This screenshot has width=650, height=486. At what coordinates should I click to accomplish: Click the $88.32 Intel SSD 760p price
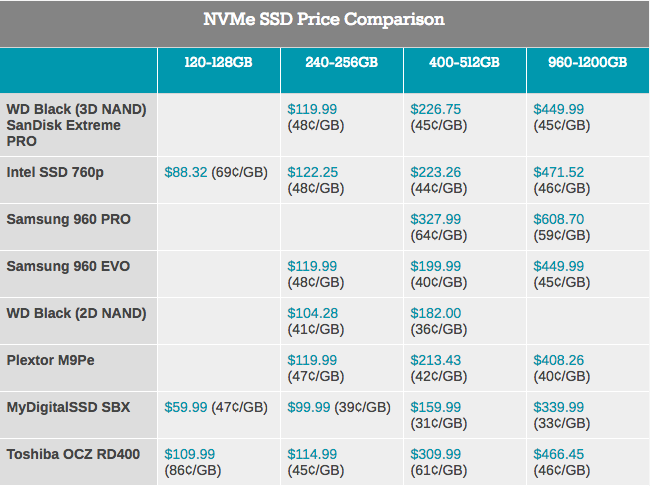pos(186,173)
